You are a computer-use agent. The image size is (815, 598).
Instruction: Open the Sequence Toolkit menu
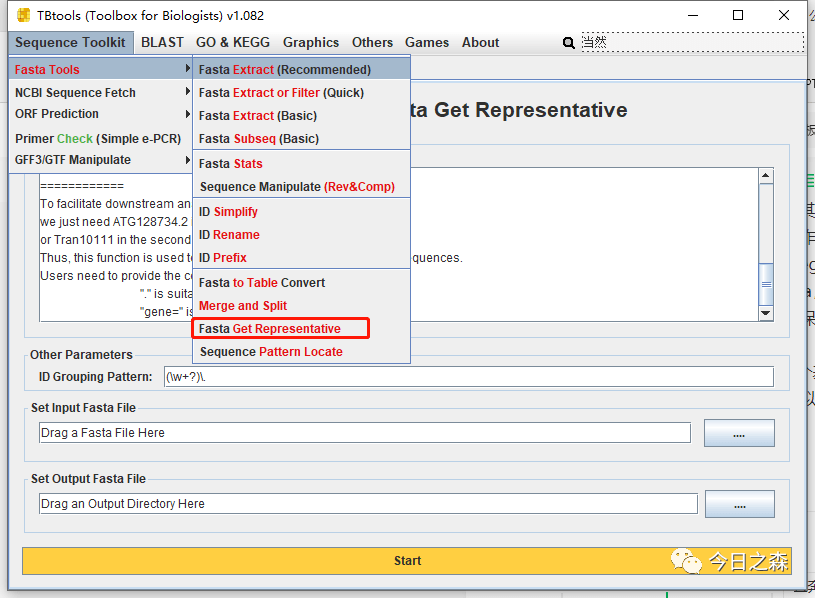70,43
